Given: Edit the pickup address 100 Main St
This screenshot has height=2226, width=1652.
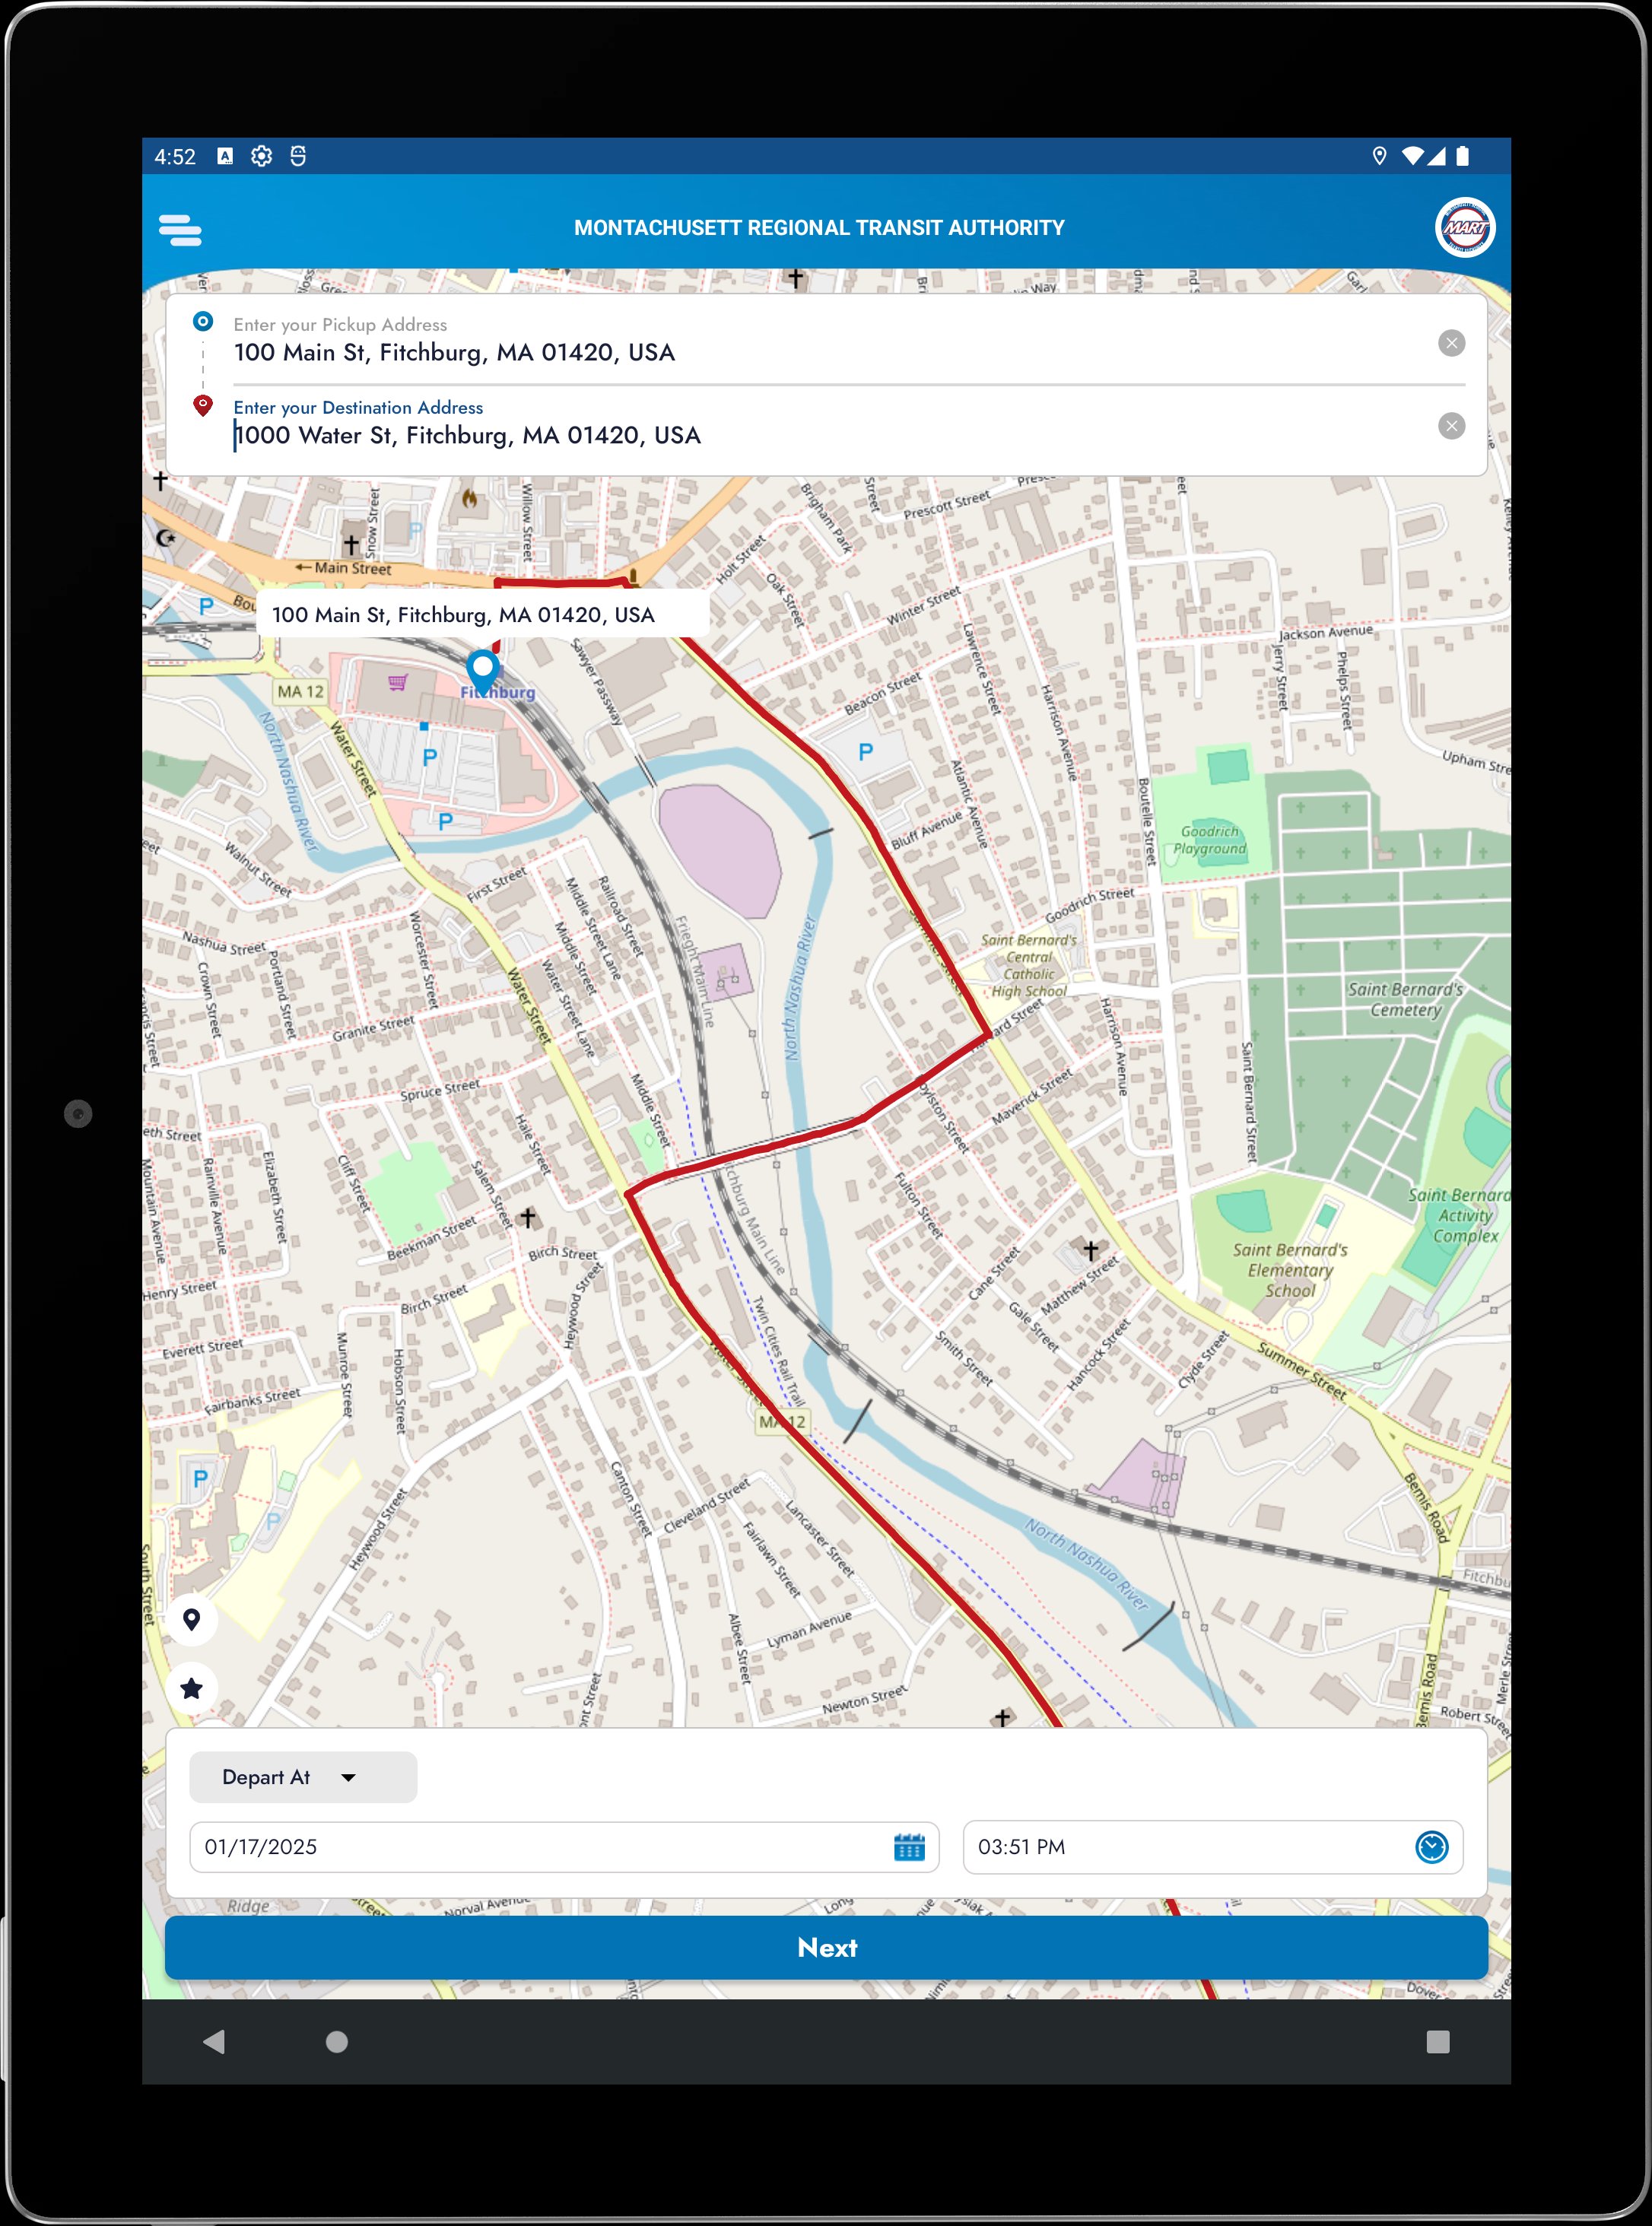Looking at the screenshot, I should 454,352.
